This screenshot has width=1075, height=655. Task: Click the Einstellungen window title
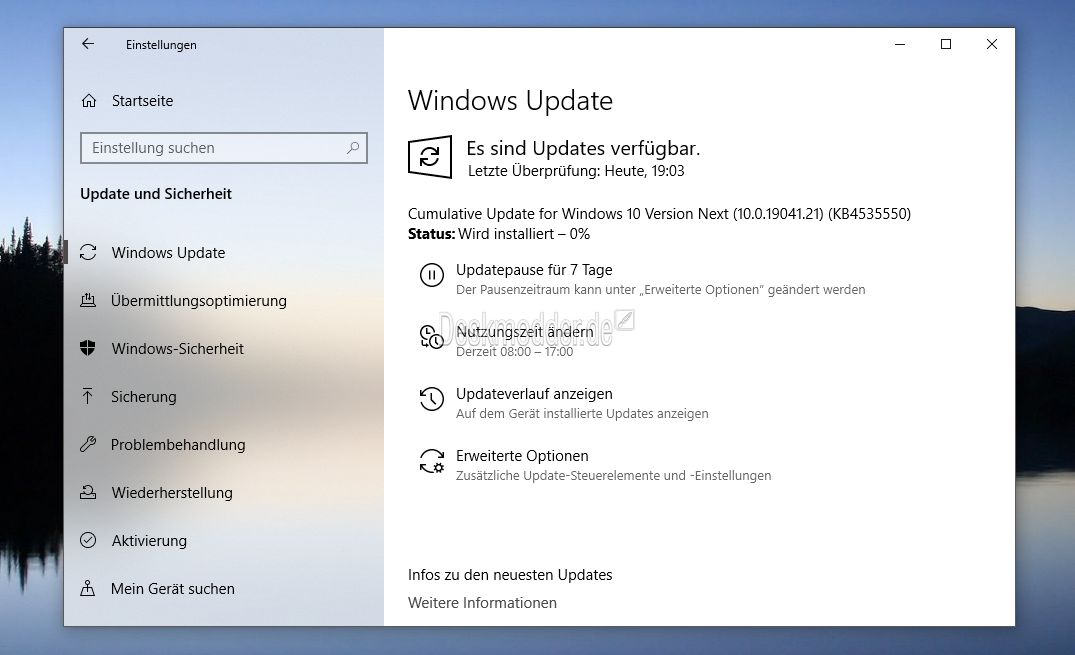[x=161, y=45]
